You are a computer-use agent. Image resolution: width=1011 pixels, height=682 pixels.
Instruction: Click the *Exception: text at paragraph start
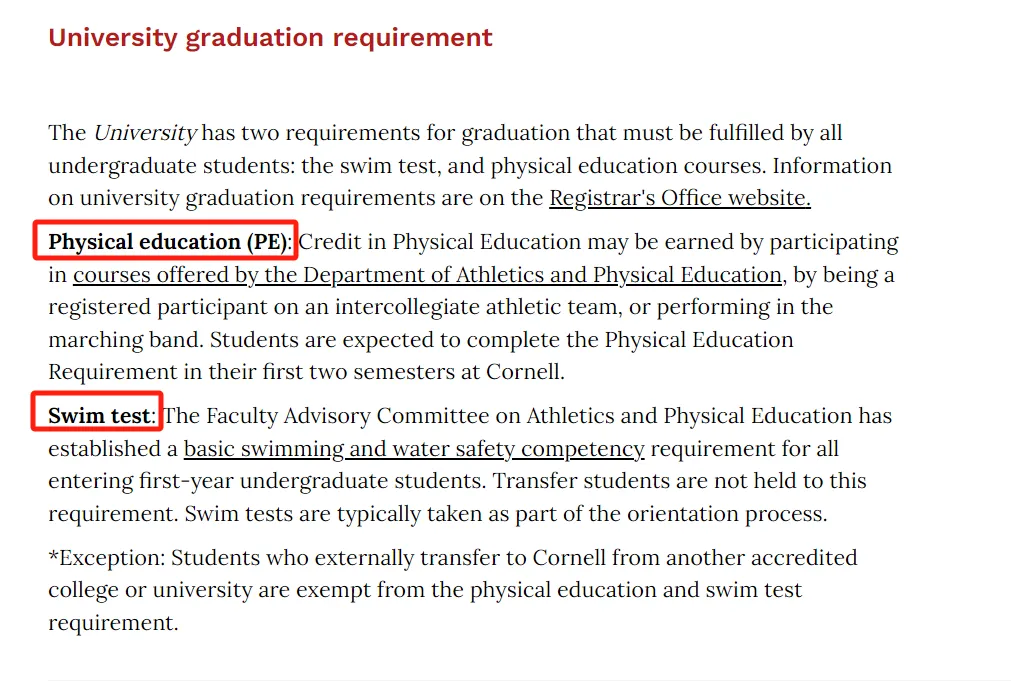click(107, 558)
